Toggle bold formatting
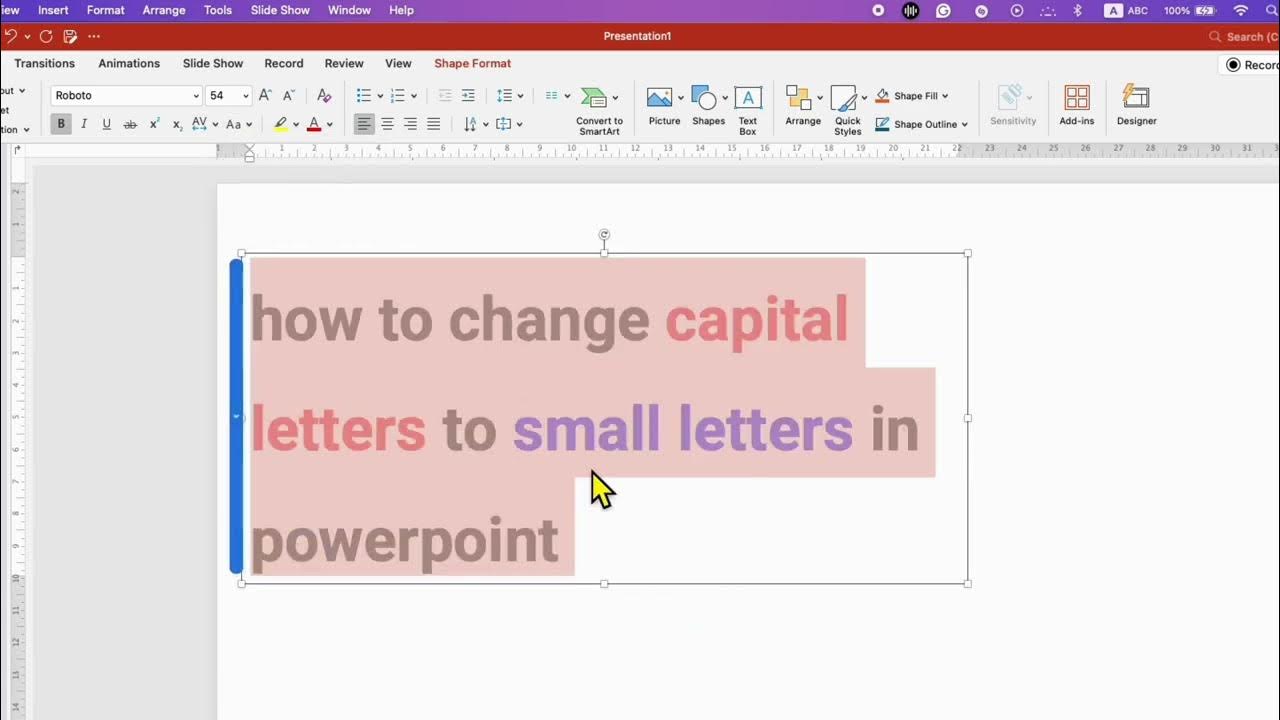The image size is (1280, 720). click(61, 124)
